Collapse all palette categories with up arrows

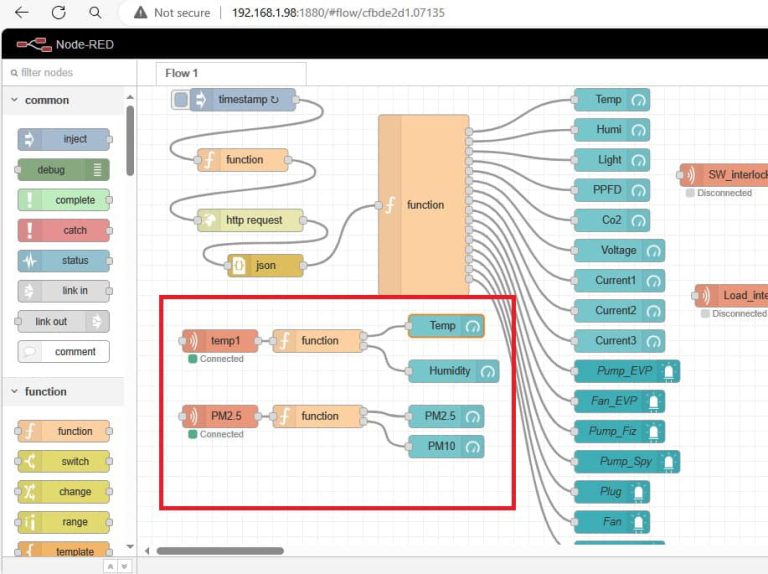pos(110,566)
